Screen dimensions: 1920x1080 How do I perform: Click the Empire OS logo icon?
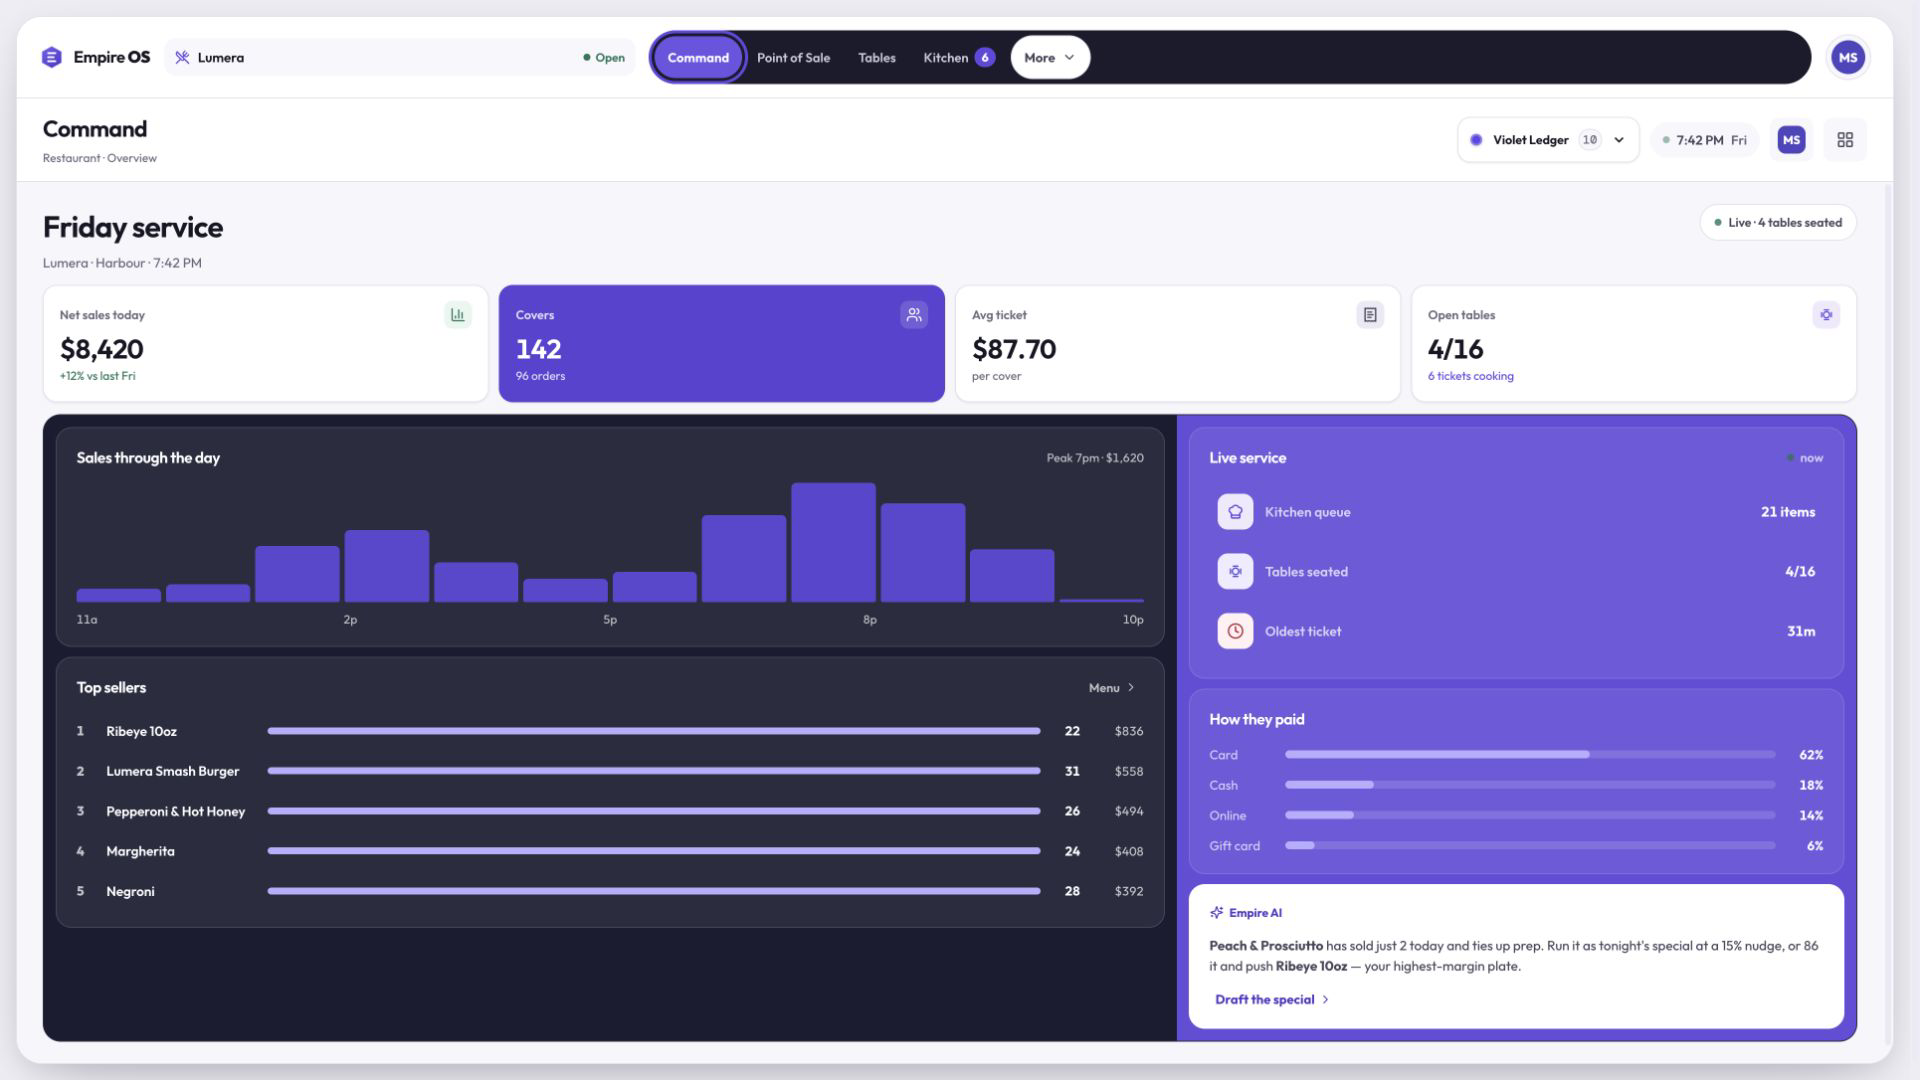pyautogui.click(x=52, y=57)
